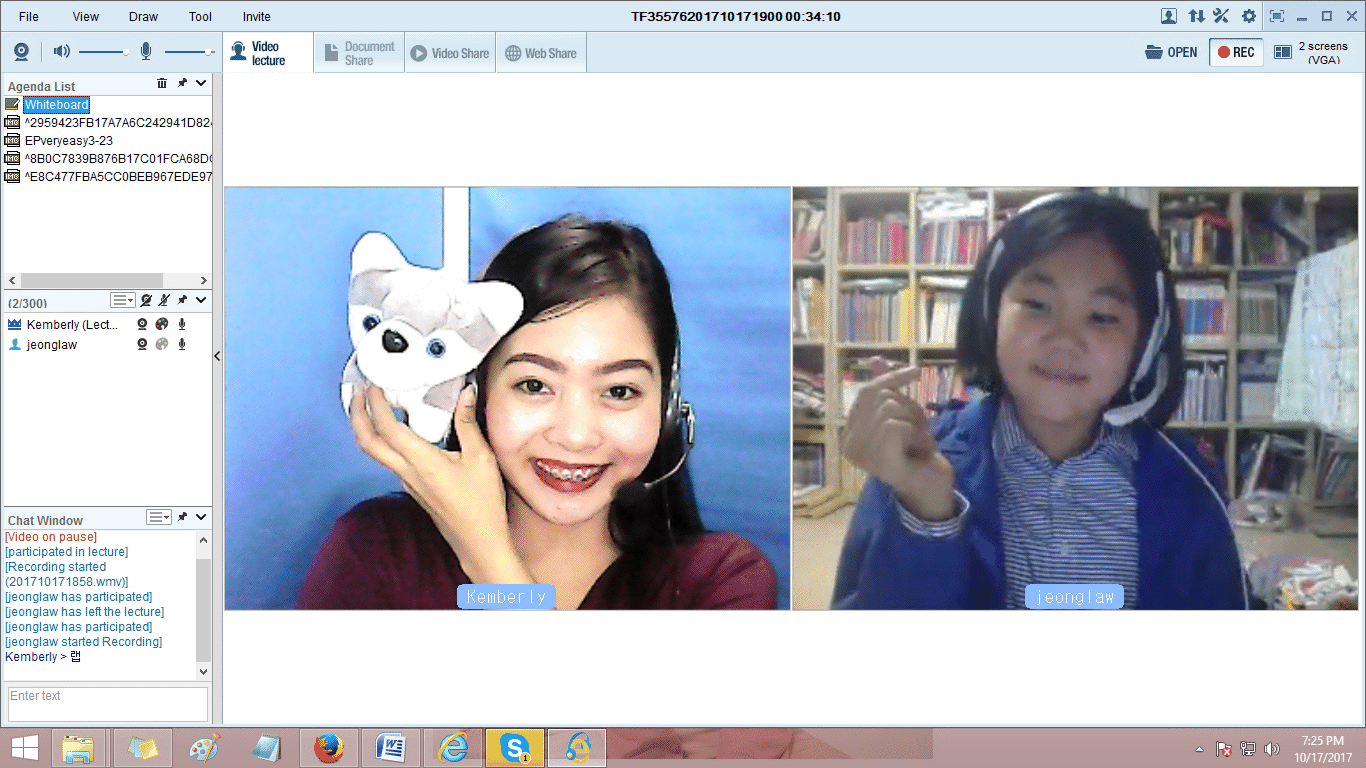The image size is (1366, 768).
Task: Pin the Agenda List panel
Action: point(182,84)
